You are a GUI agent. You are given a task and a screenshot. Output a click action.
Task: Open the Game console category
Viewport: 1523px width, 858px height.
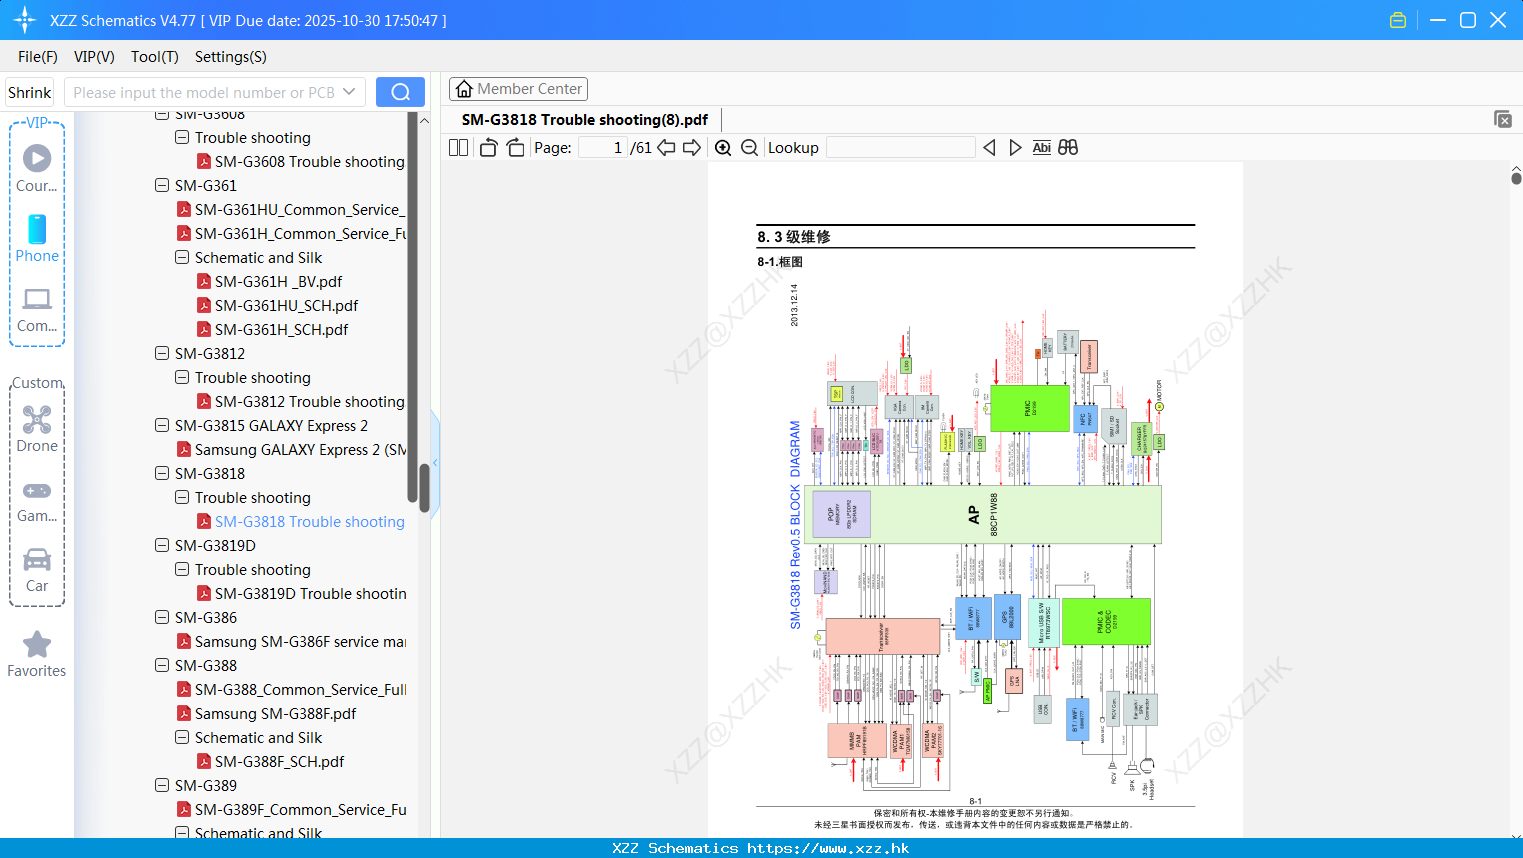pos(37,500)
